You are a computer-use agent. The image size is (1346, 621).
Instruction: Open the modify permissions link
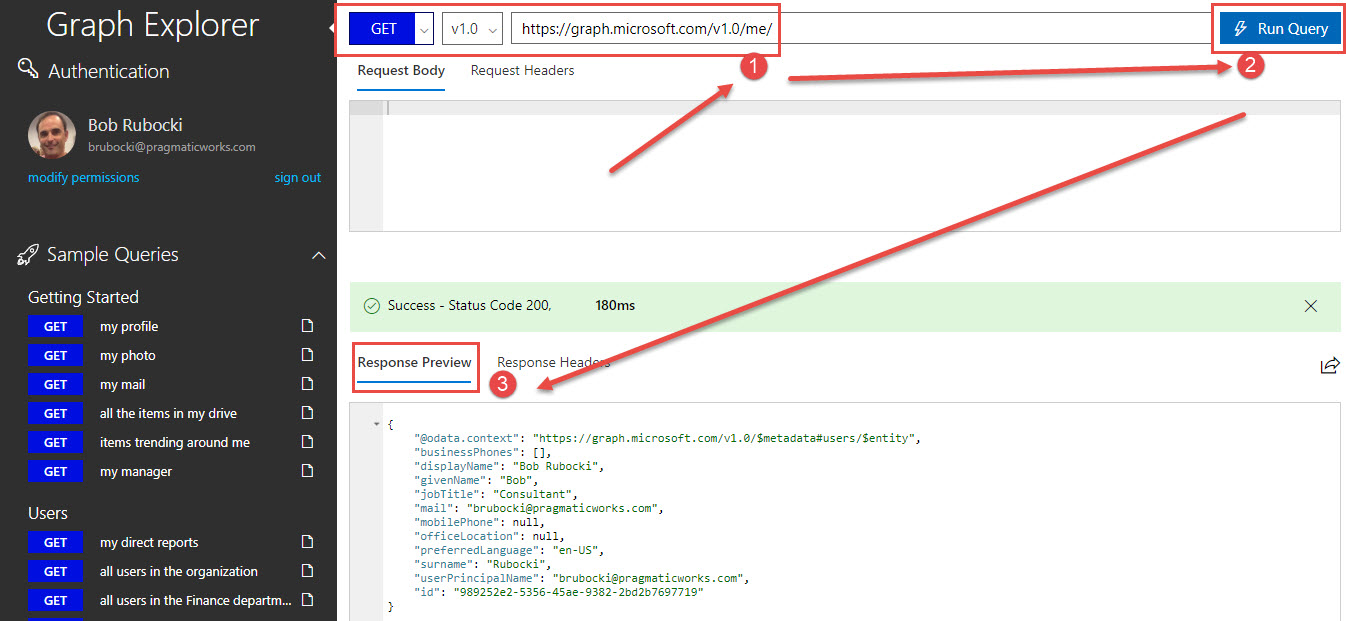(x=83, y=177)
